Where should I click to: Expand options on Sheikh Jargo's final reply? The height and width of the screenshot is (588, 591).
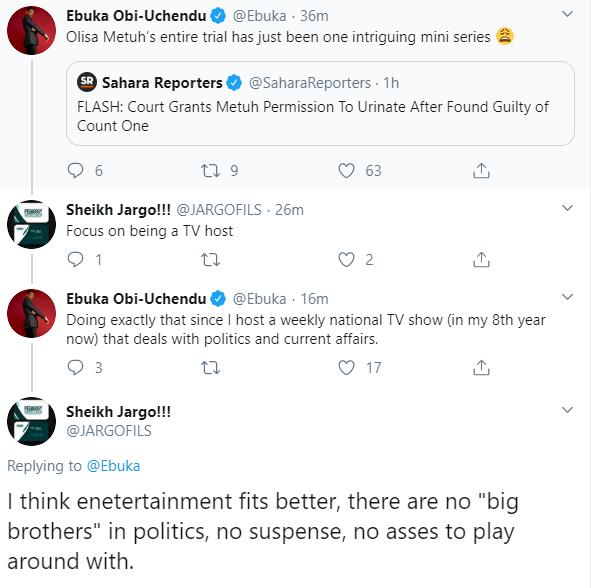click(567, 410)
